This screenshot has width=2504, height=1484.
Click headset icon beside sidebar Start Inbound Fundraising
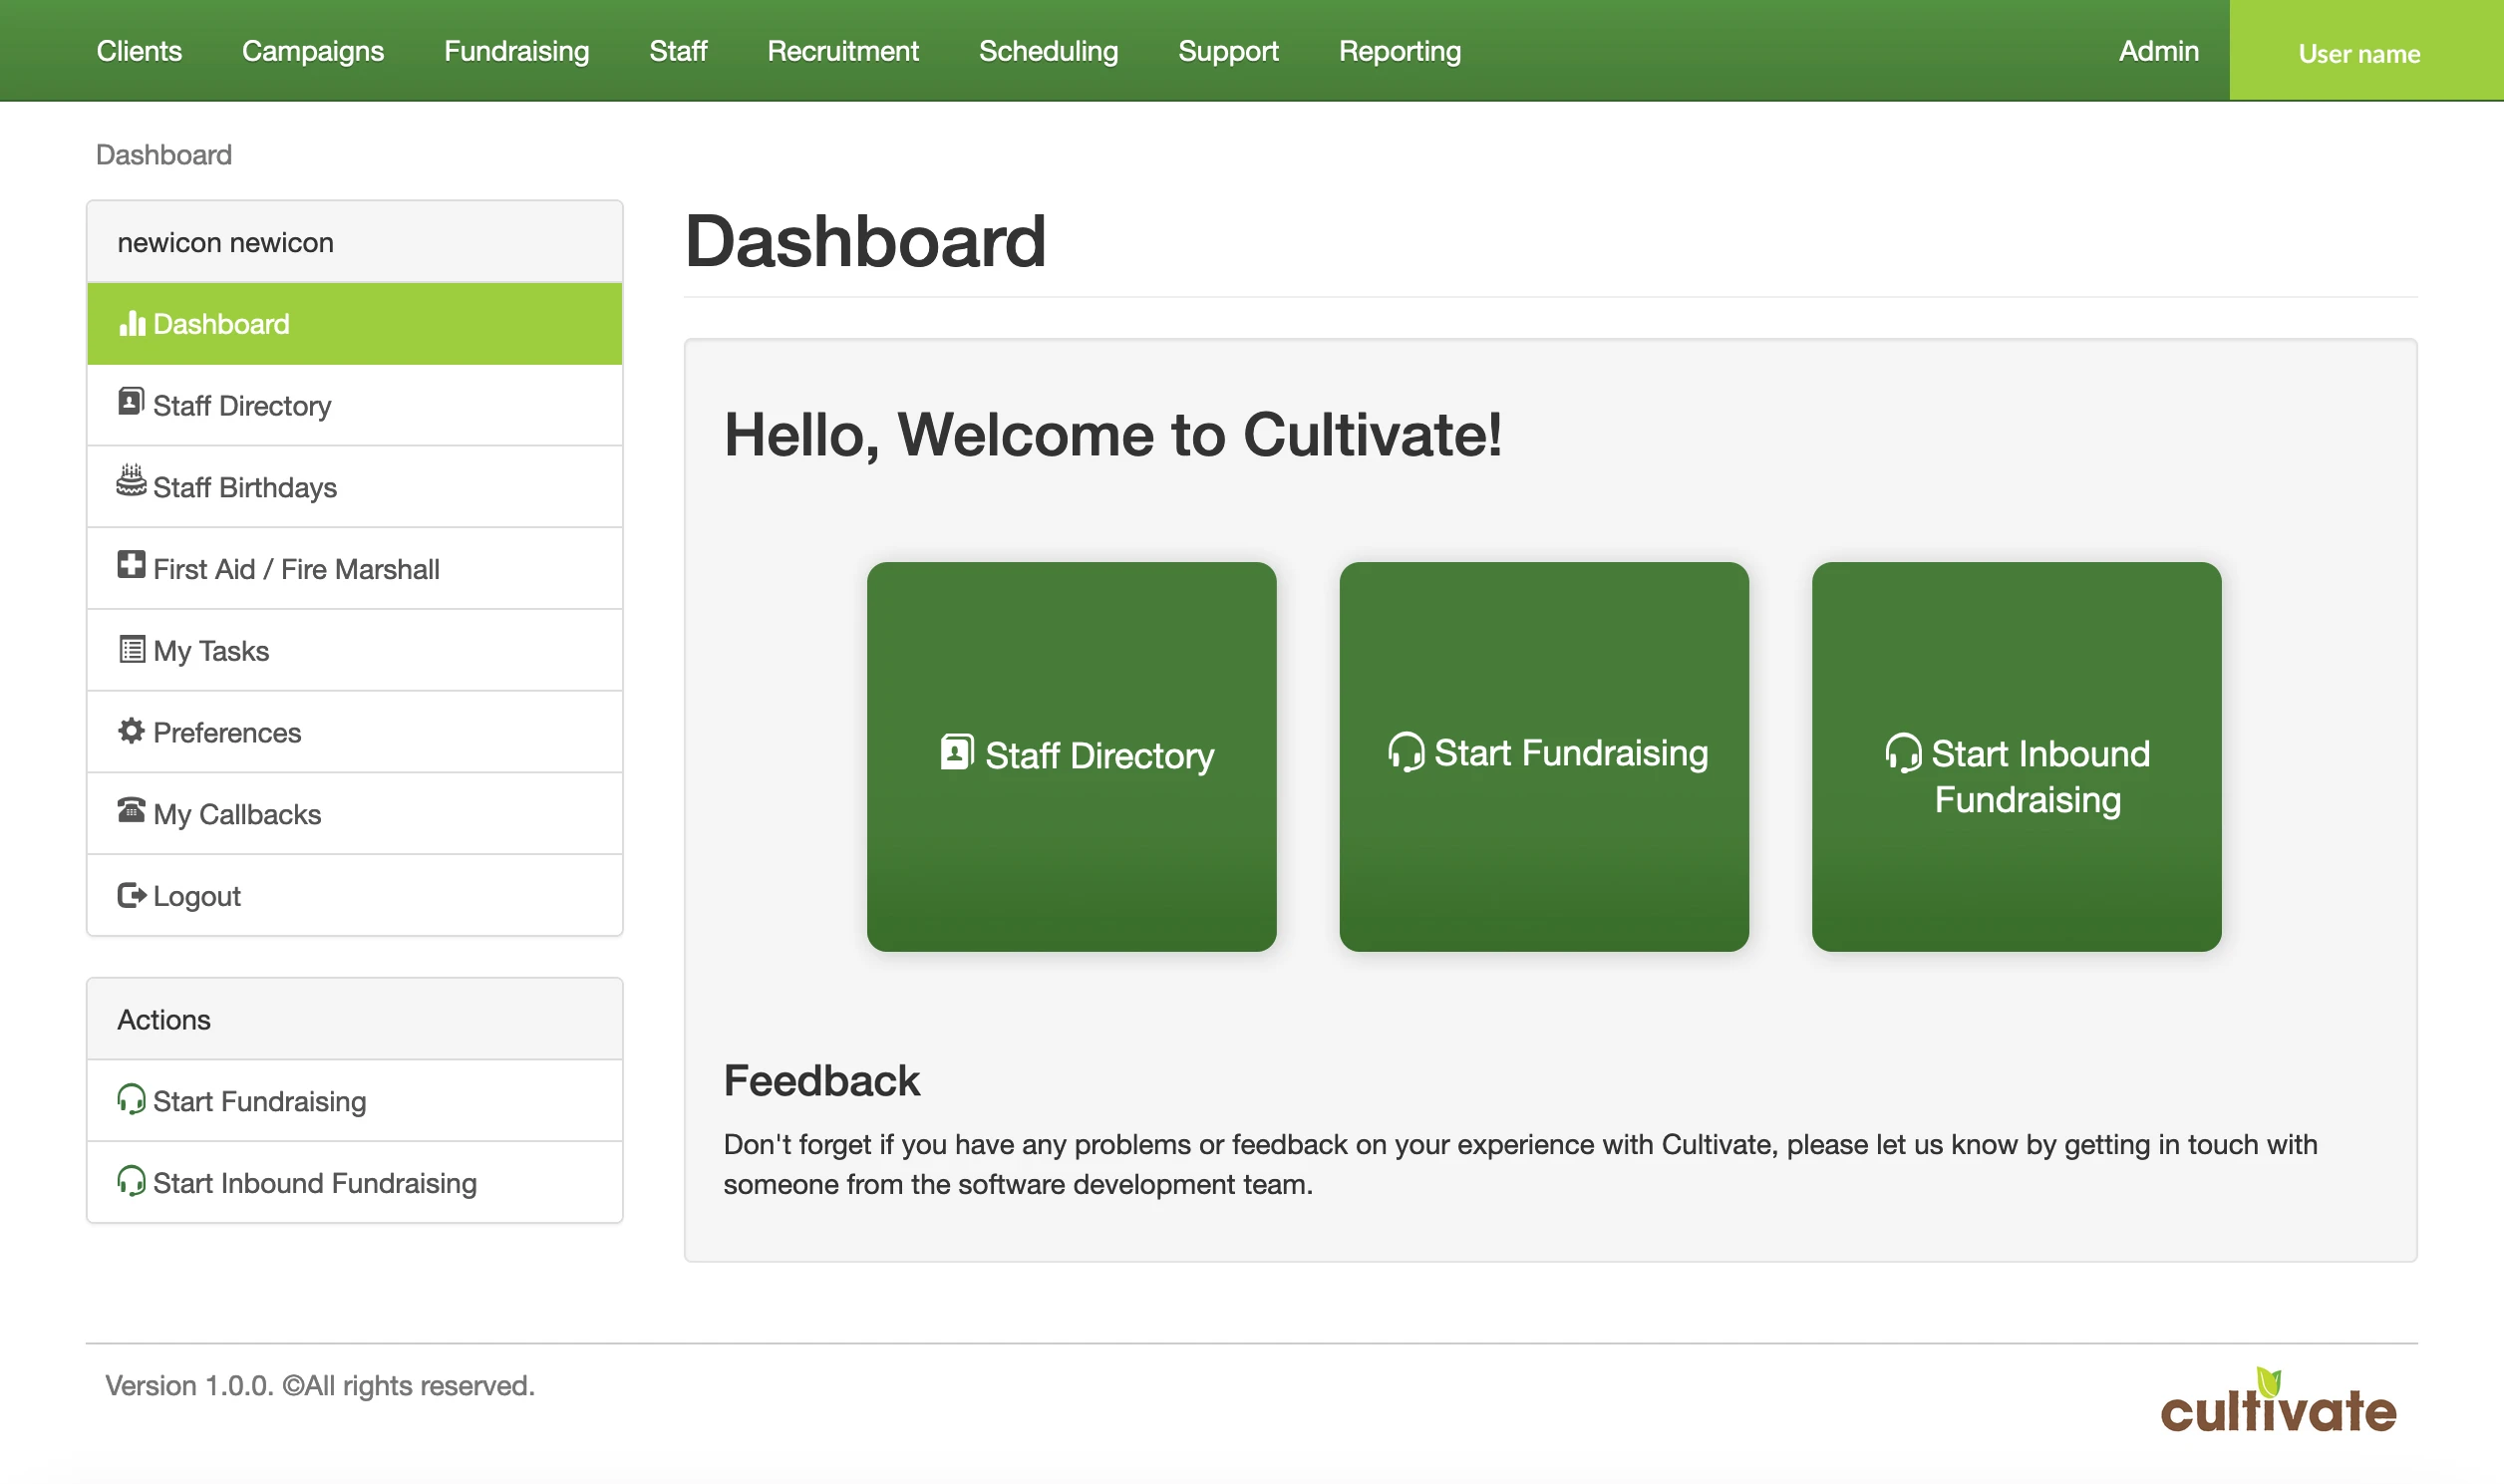(x=131, y=1181)
